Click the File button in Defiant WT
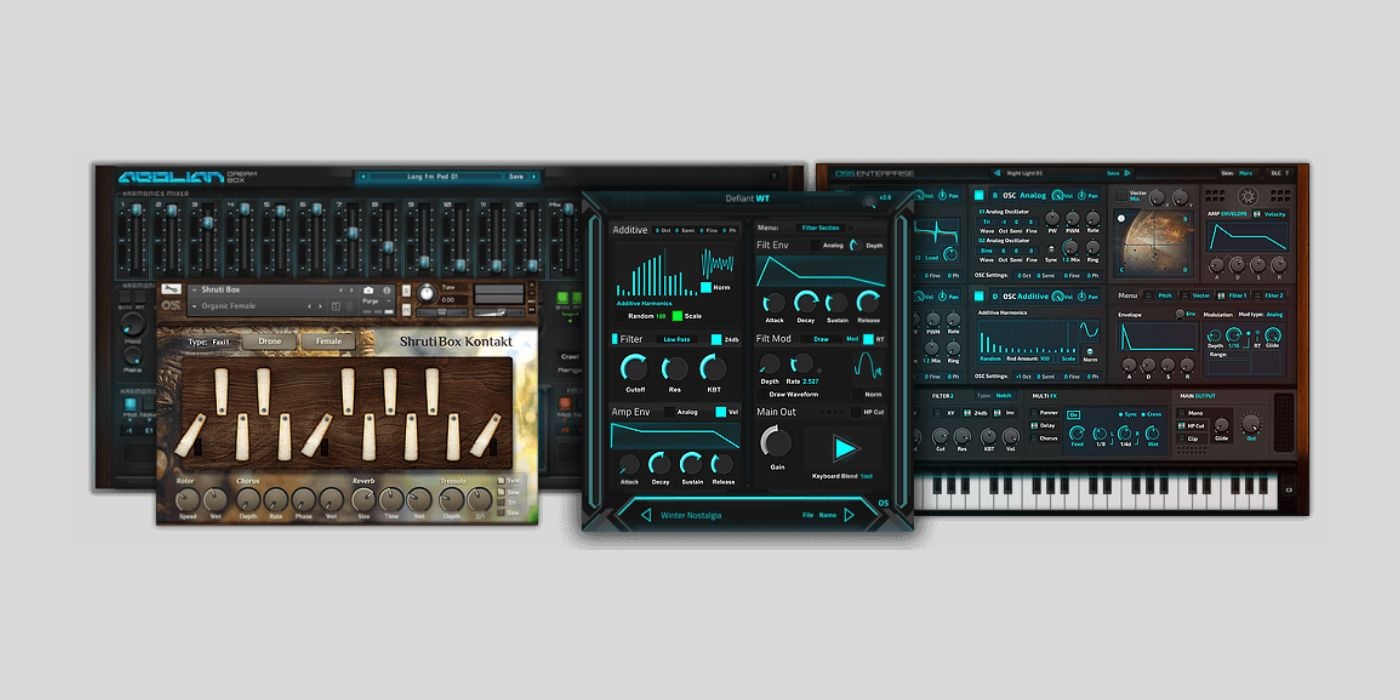Image resolution: width=1400 pixels, height=700 pixels. 807,515
